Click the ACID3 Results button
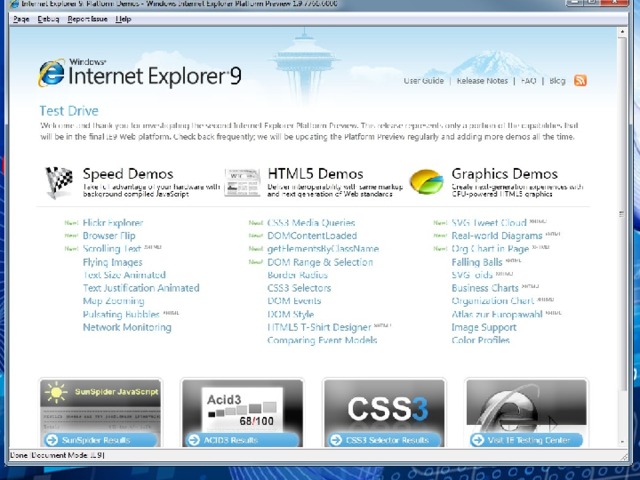 [x=242, y=440]
